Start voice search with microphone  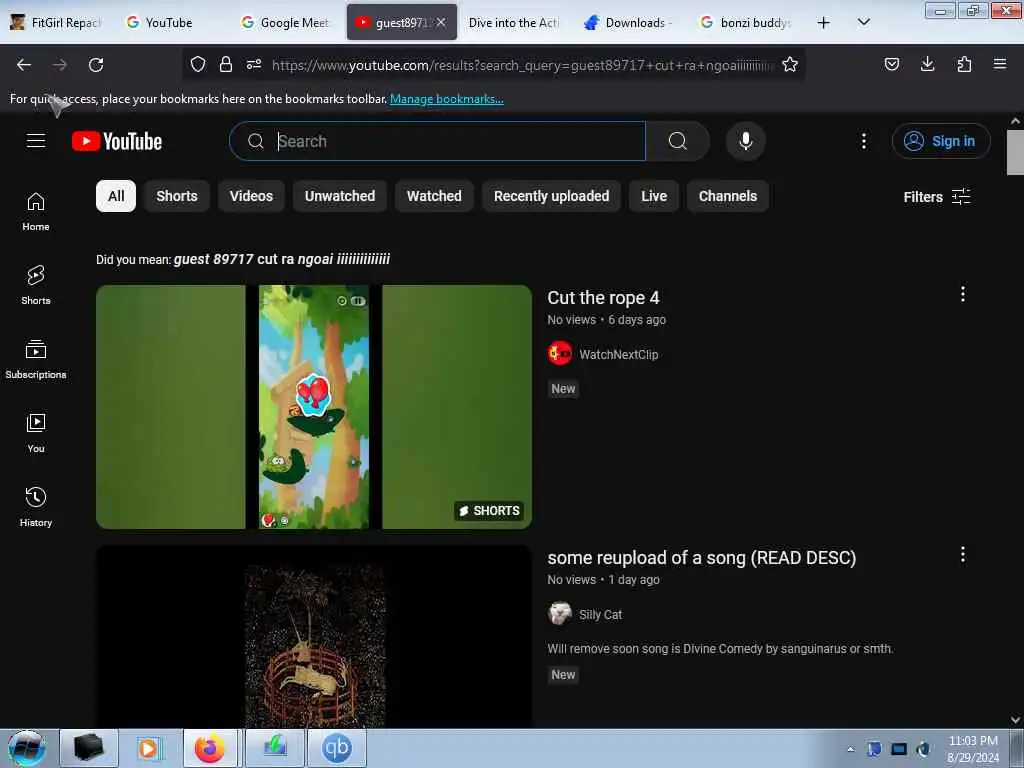tap(746, 141)
